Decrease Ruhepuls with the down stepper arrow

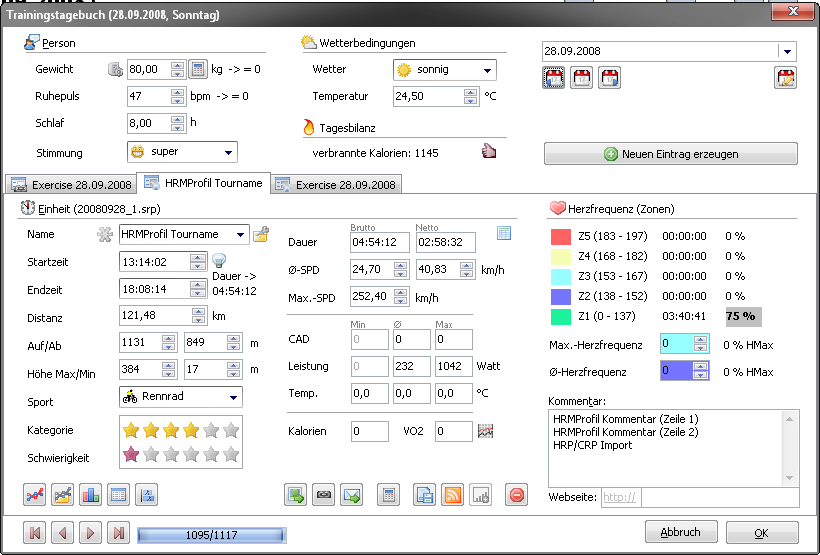coord(178,100)
